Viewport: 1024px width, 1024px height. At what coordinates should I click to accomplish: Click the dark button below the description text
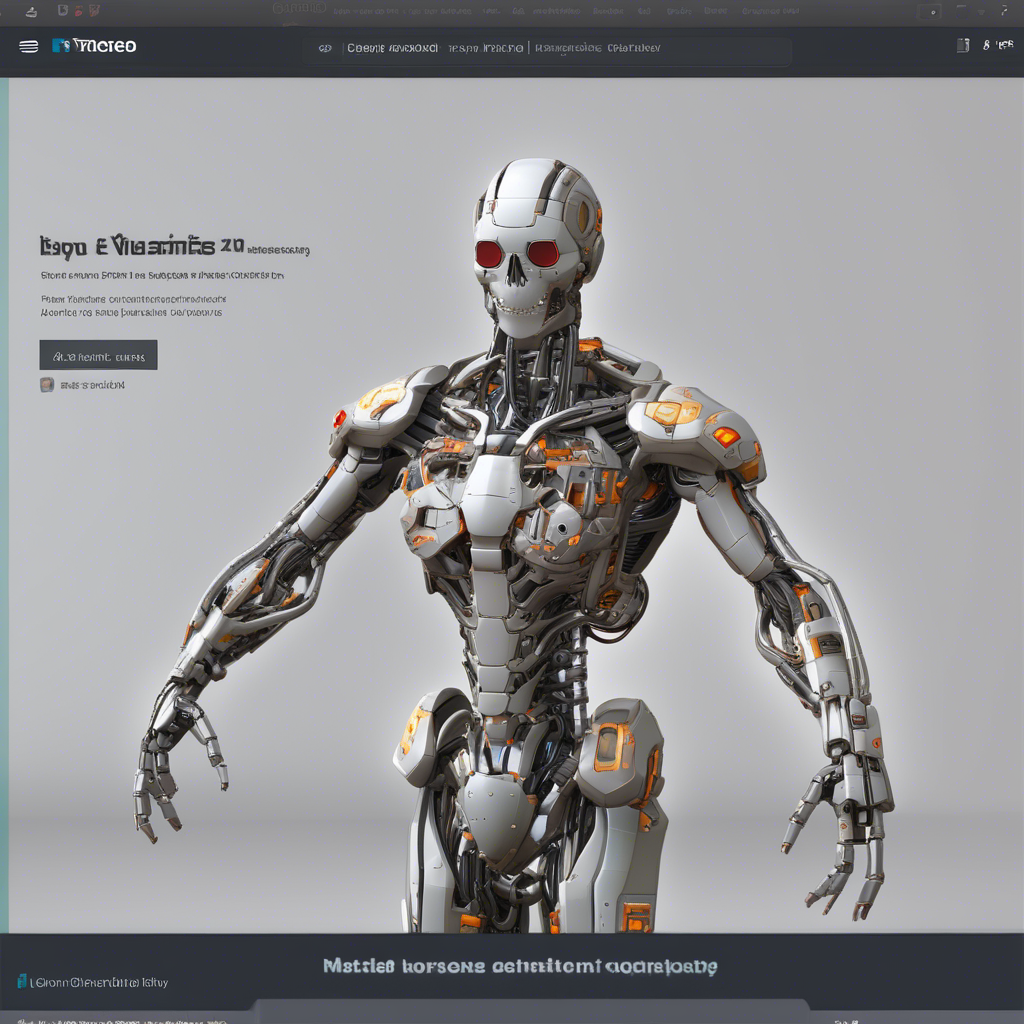[x=99, y=355]
